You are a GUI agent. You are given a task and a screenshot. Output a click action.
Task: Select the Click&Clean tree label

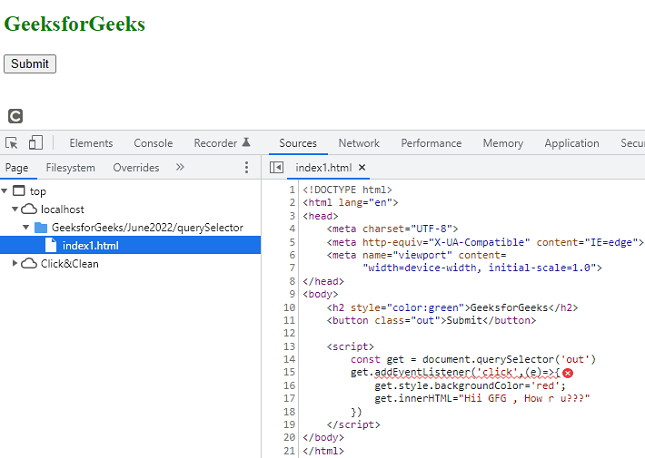pyautogui.click(x=70, y=263)
